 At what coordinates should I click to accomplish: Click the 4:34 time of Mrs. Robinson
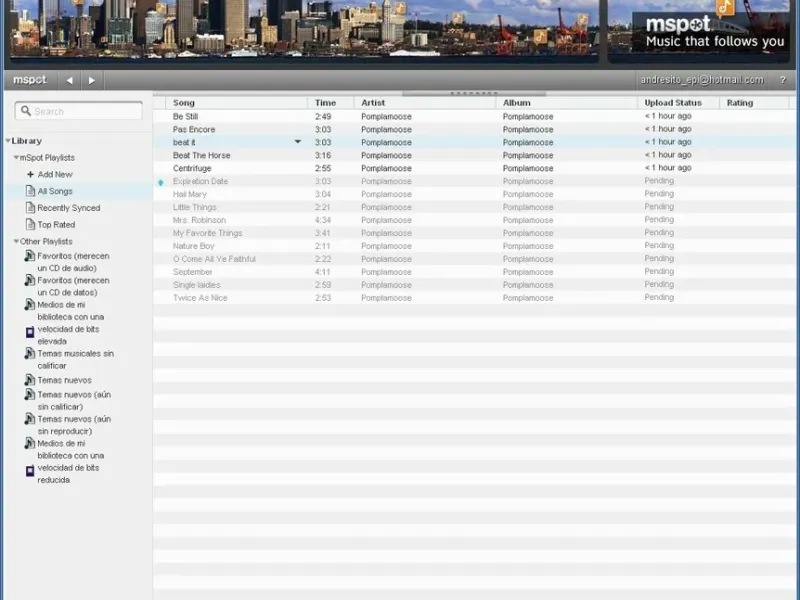click(x=322, y=220)
